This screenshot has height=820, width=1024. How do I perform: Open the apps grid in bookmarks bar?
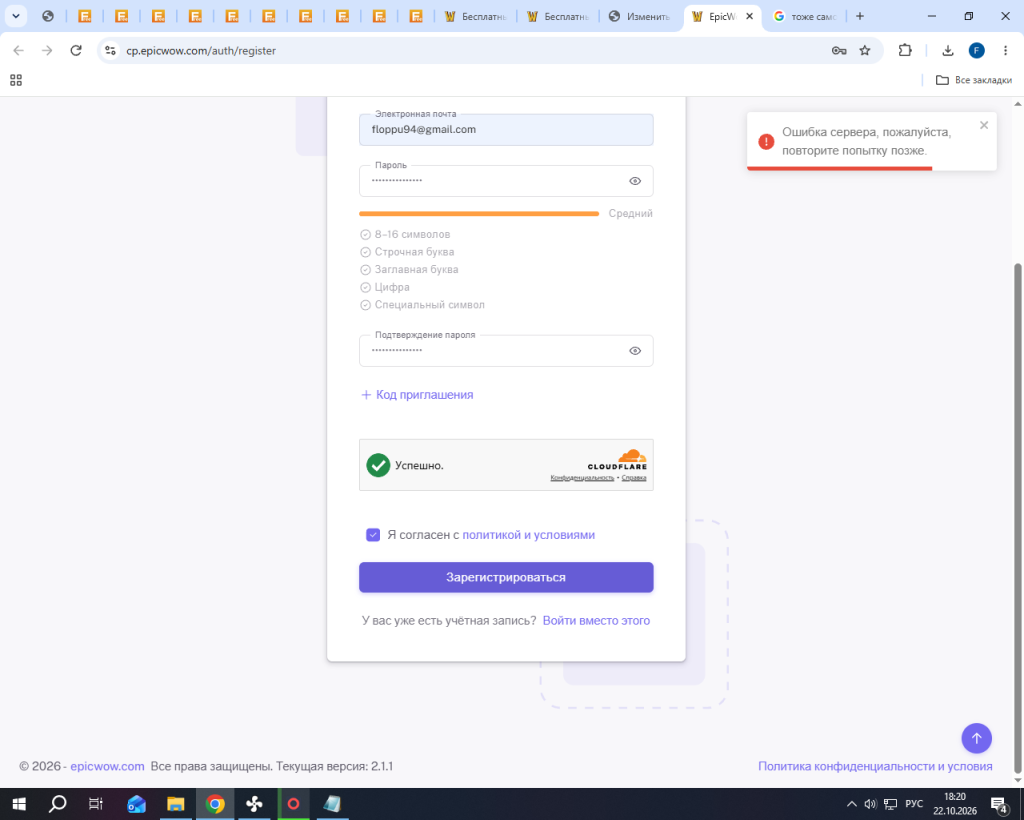coord(16,80)
